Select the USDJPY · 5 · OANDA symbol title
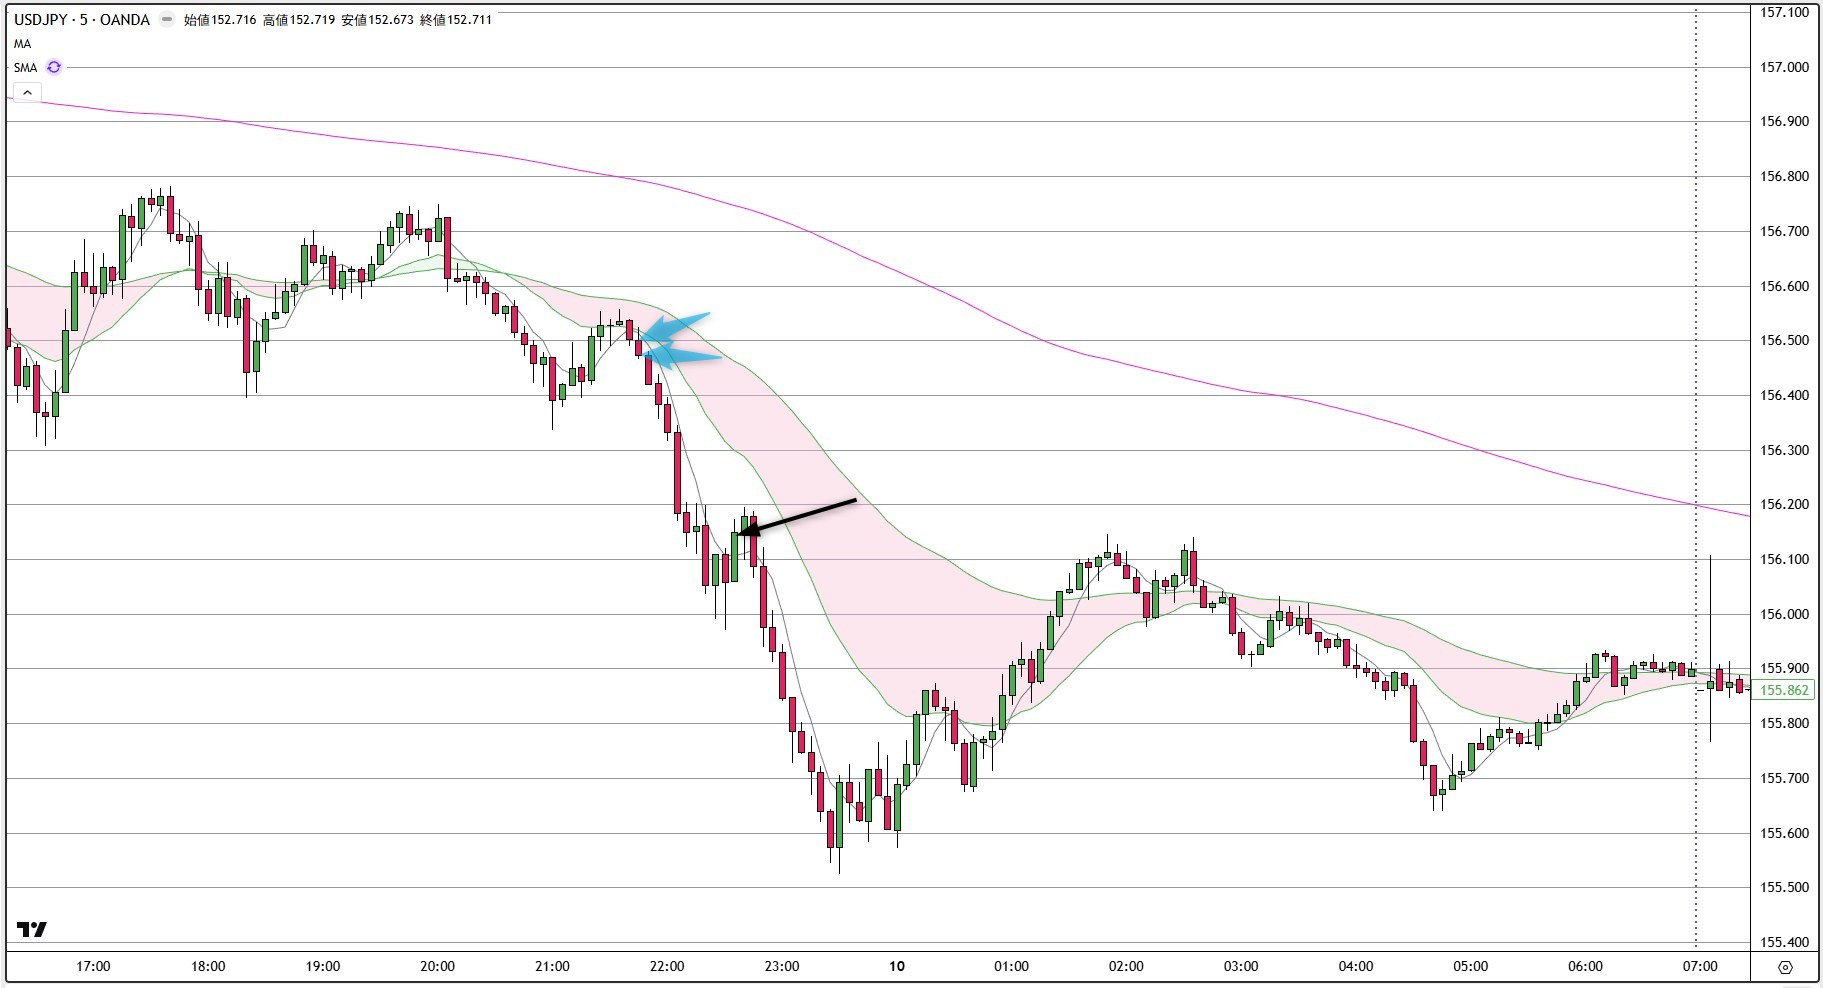Screen dimensions: 1823x988 point(80,20)
